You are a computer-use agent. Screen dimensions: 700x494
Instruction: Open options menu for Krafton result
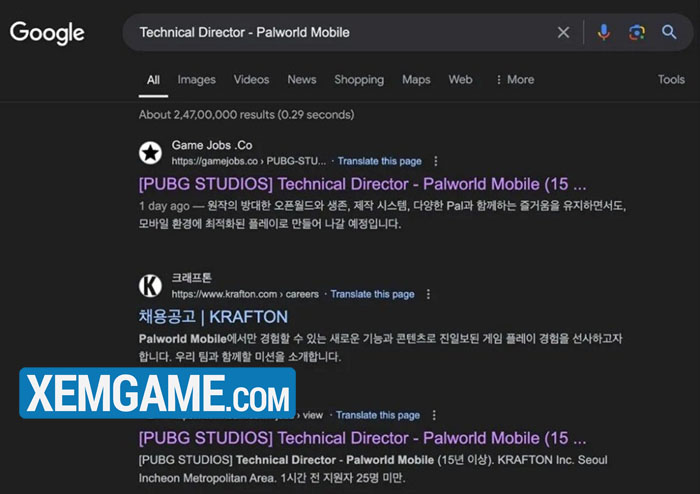coord(428,294)
